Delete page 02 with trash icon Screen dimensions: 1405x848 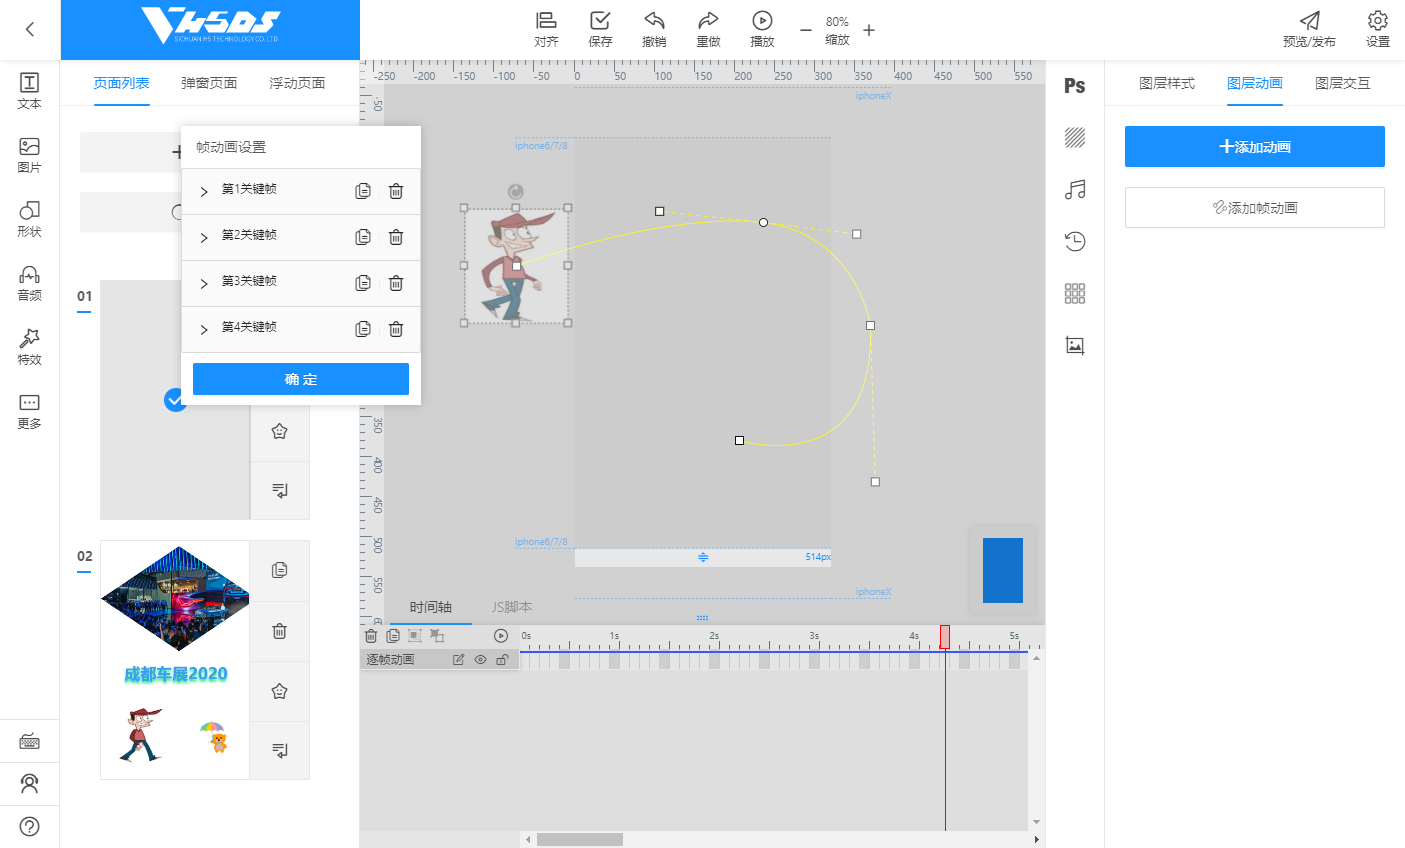[280, 631]
